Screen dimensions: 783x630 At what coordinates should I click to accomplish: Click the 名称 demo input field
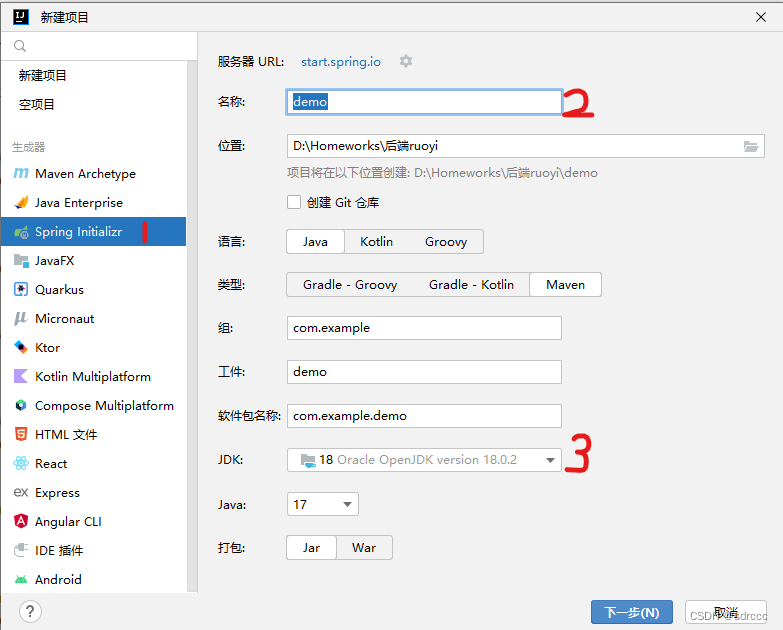[x=424, y=102]
